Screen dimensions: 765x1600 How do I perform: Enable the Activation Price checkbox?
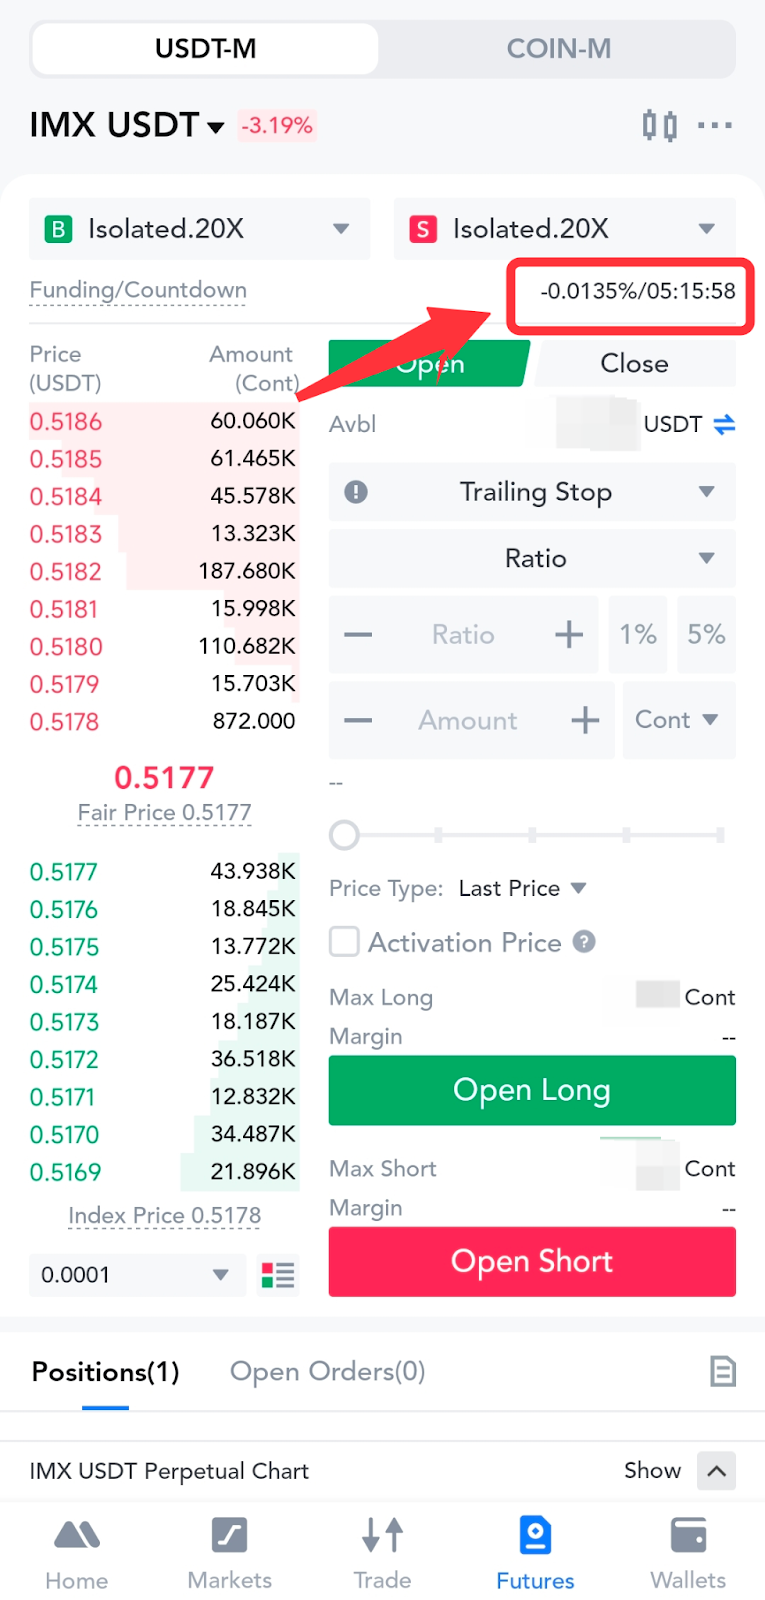click(x=345, y=942)
